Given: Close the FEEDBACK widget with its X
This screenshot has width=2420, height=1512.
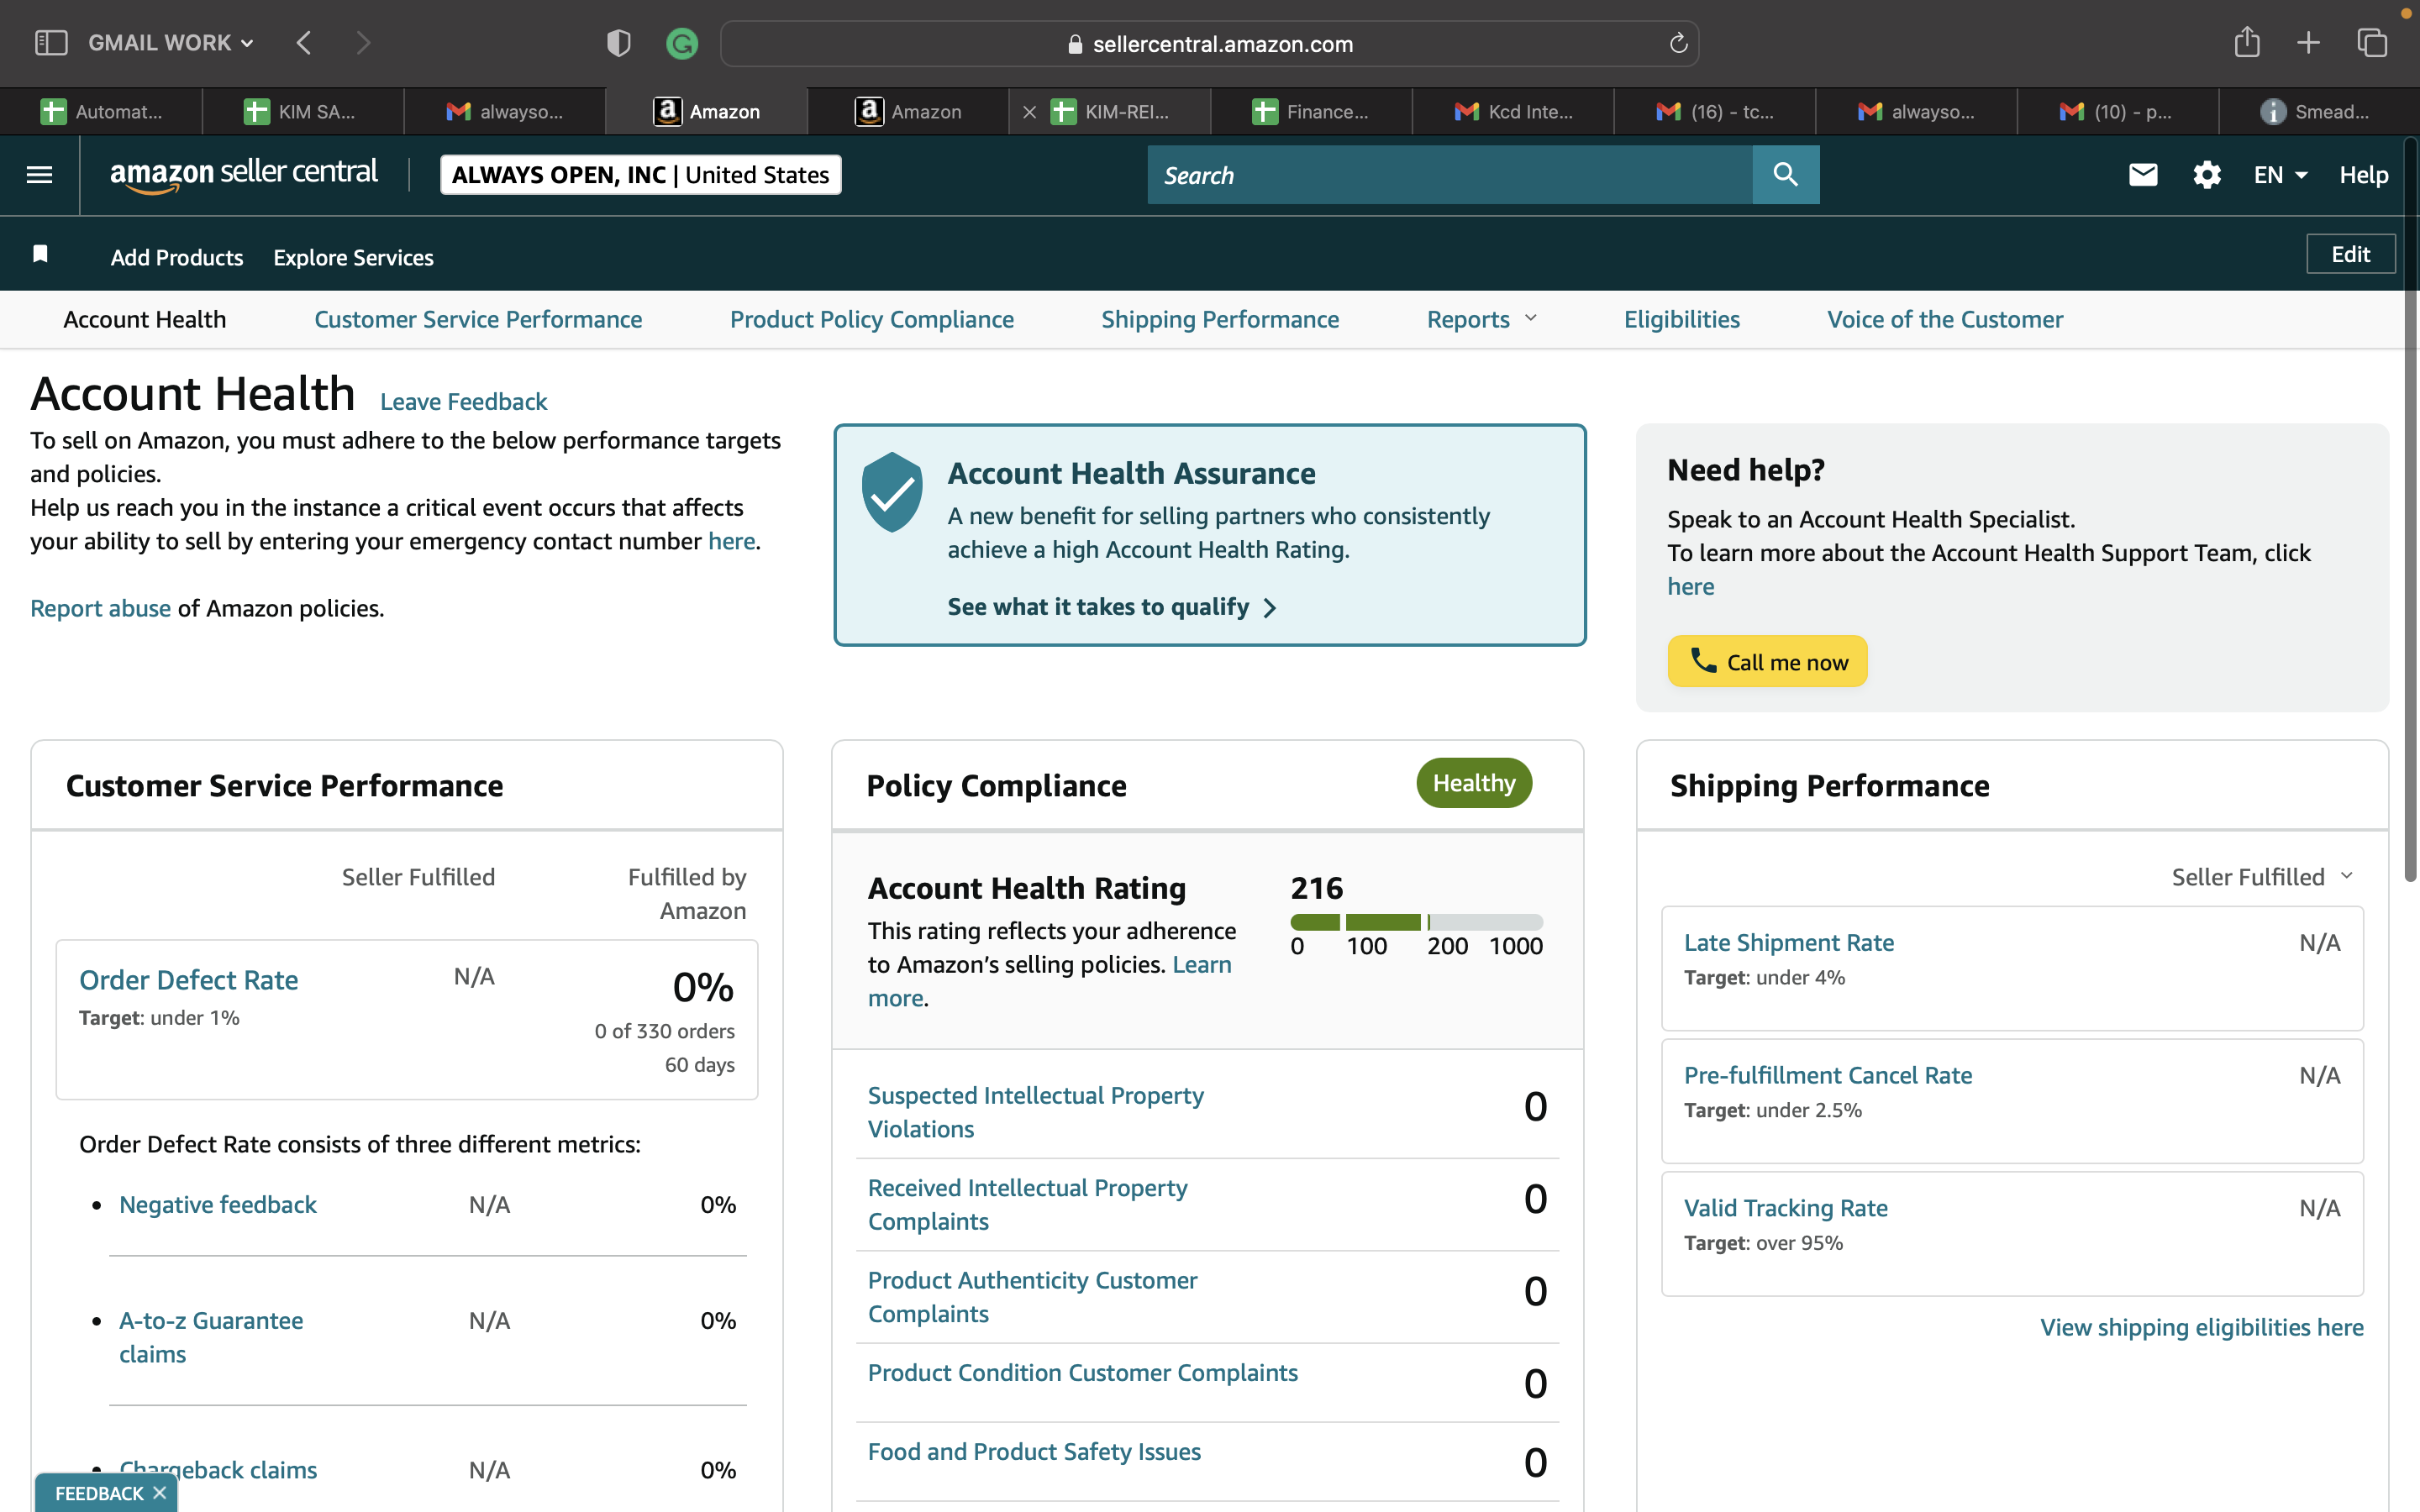Looking at the screenshot, I should [159, 1492].
